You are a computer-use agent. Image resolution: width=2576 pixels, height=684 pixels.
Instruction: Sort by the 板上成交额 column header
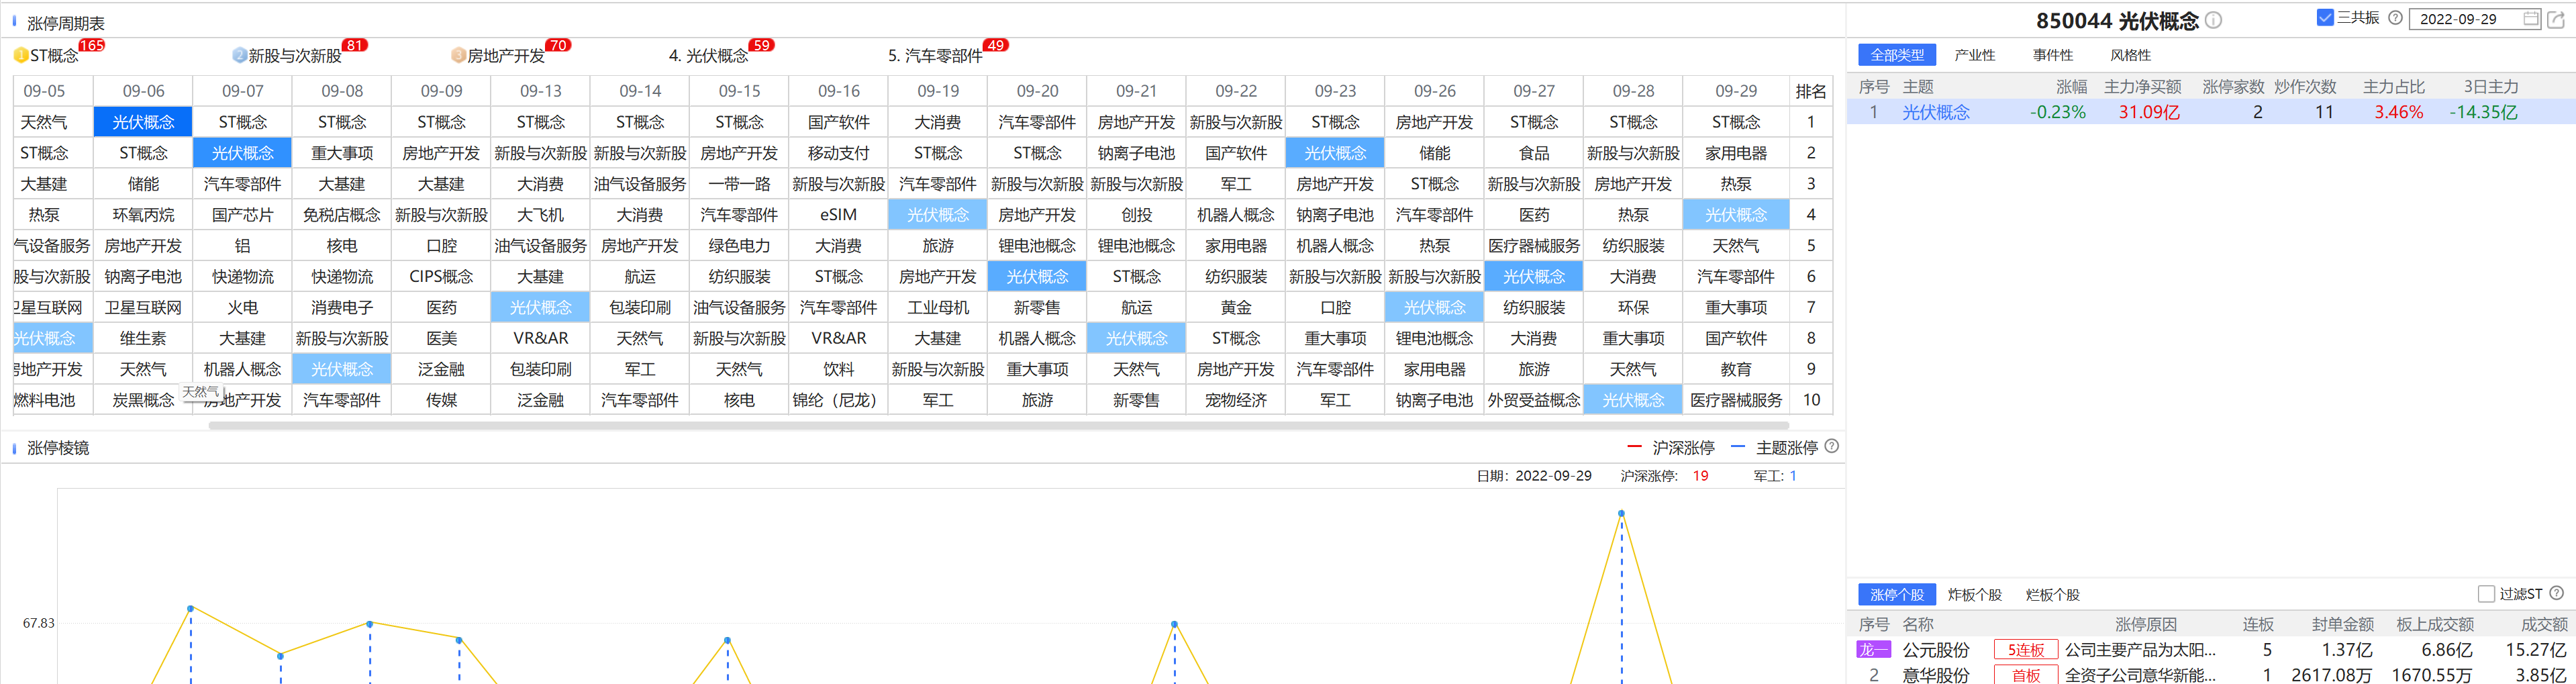(2435, 624)
